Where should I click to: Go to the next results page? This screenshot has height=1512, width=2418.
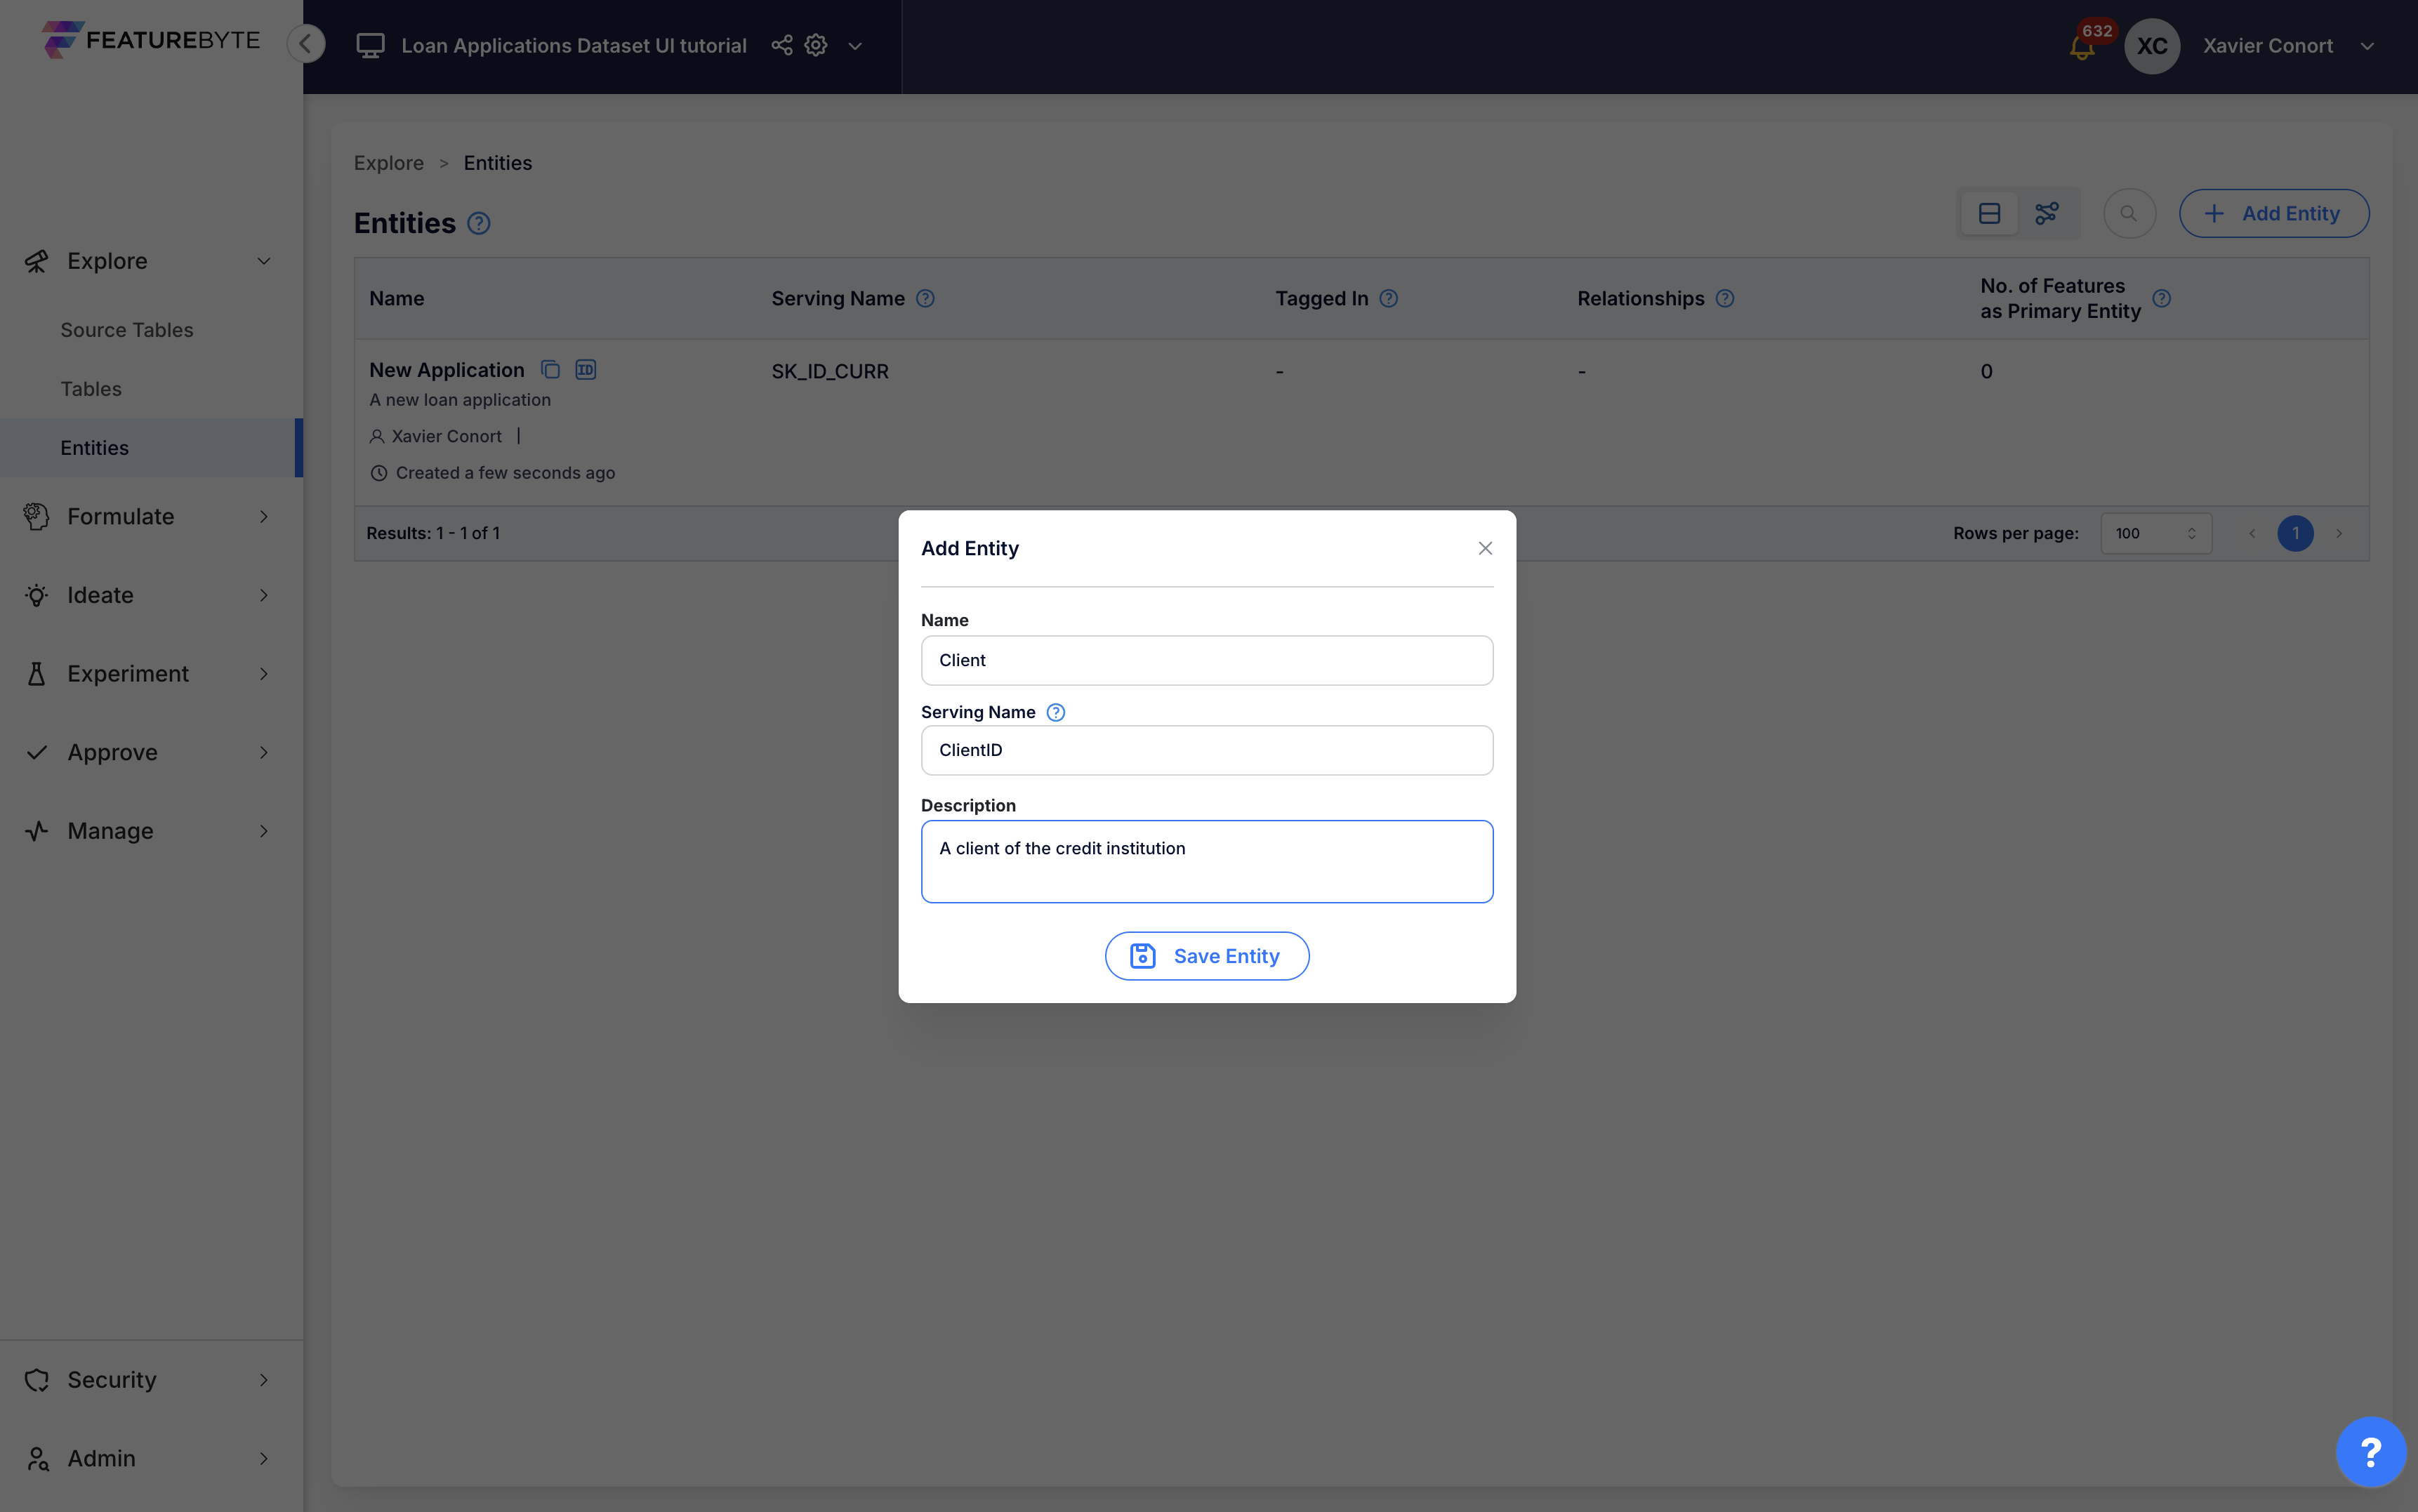[2339, 533]
